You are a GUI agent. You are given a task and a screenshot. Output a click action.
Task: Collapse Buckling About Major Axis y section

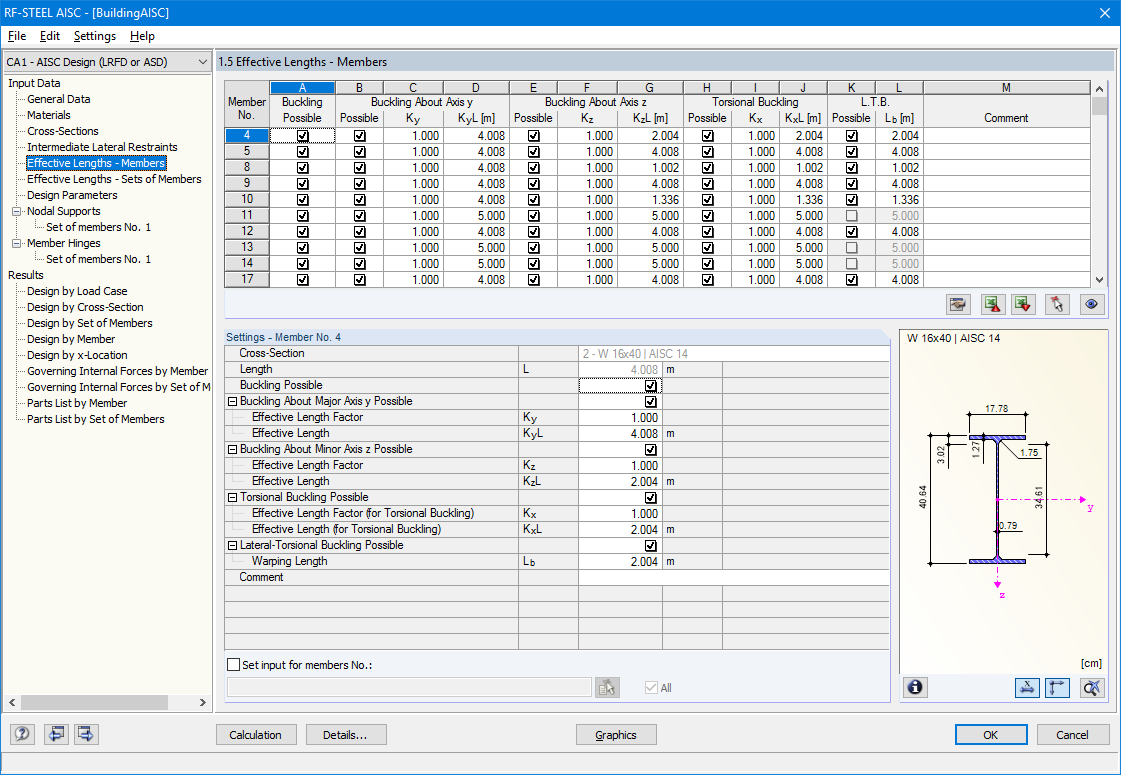pos(232,402)
